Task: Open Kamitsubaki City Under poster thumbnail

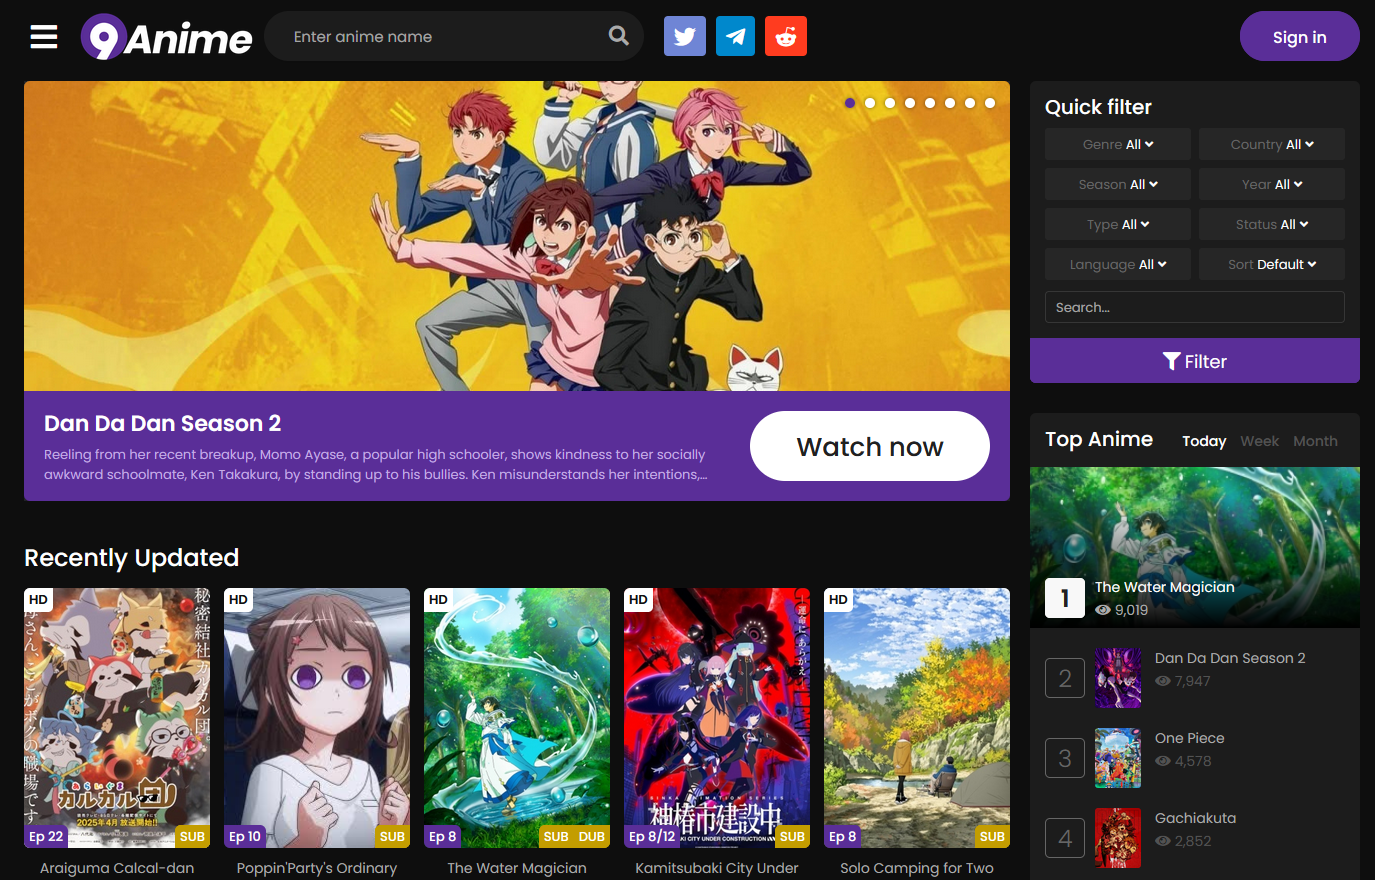Action: point(717,718)
